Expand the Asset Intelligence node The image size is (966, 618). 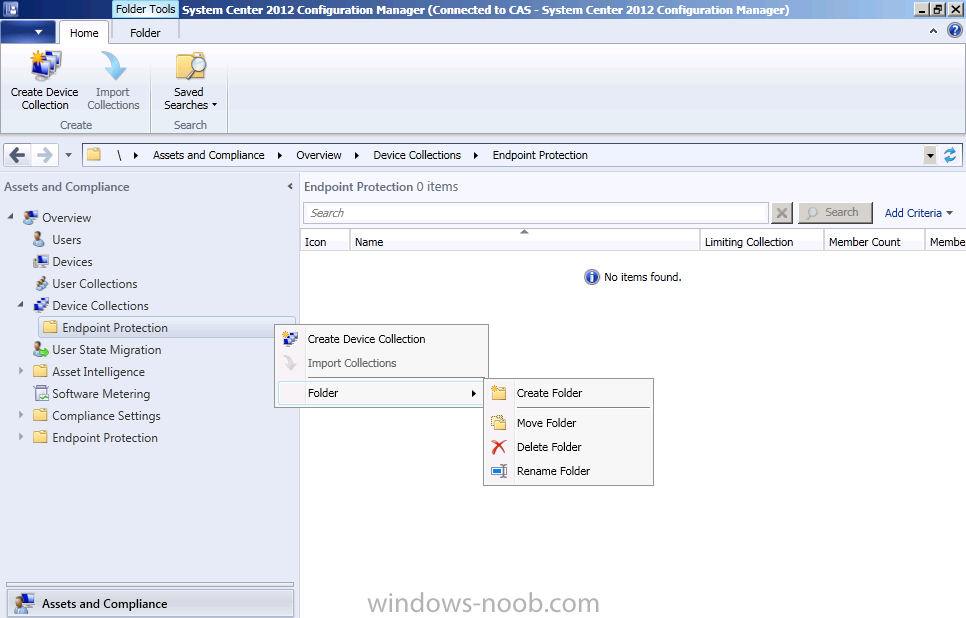click(x=20, y=371)
